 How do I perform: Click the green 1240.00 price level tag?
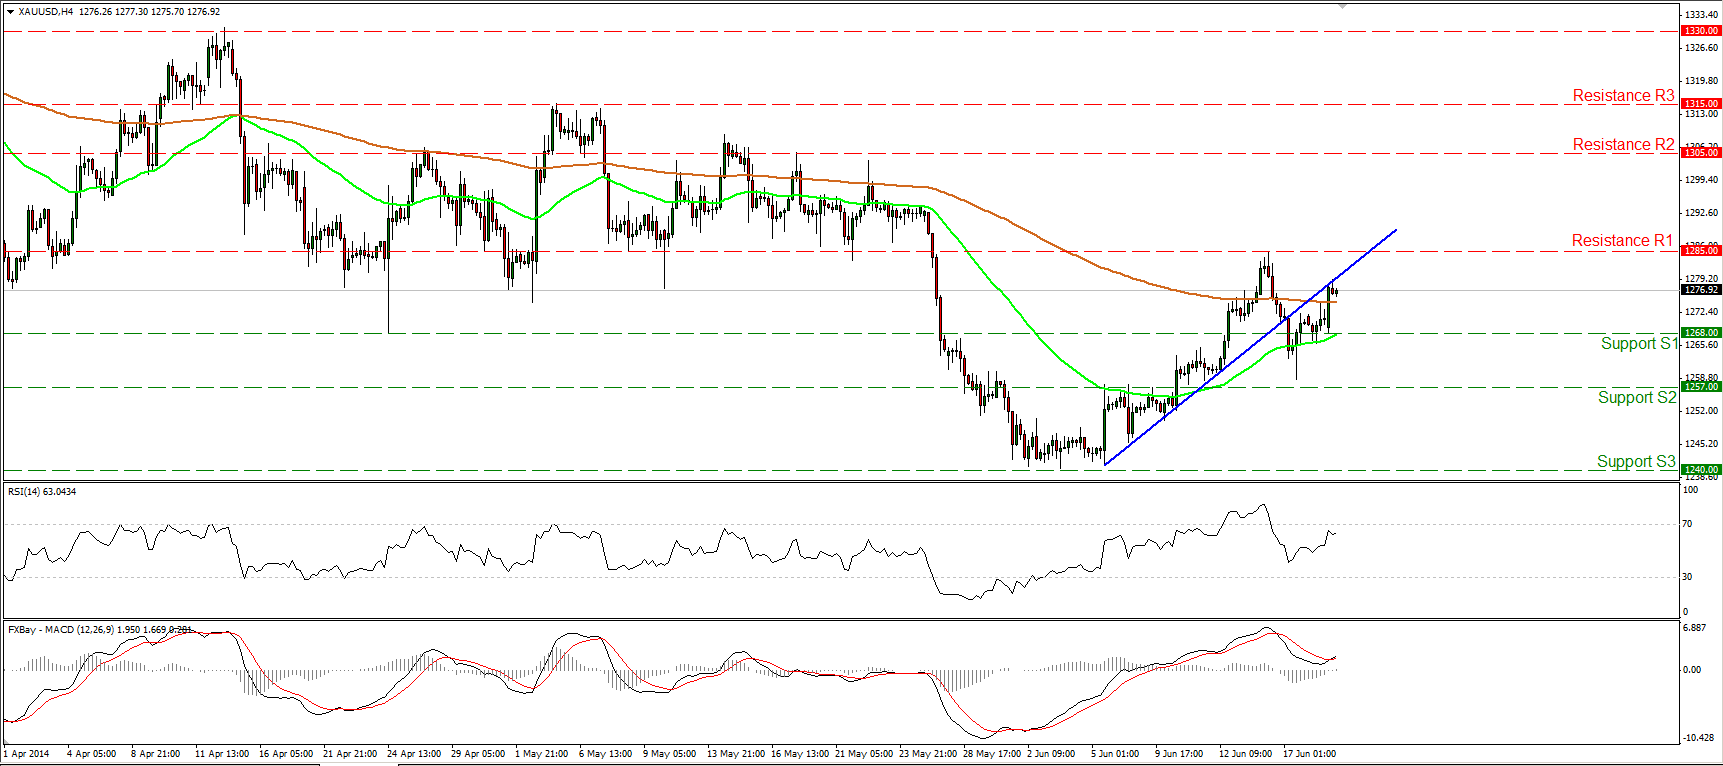(x=1701, y=469)
